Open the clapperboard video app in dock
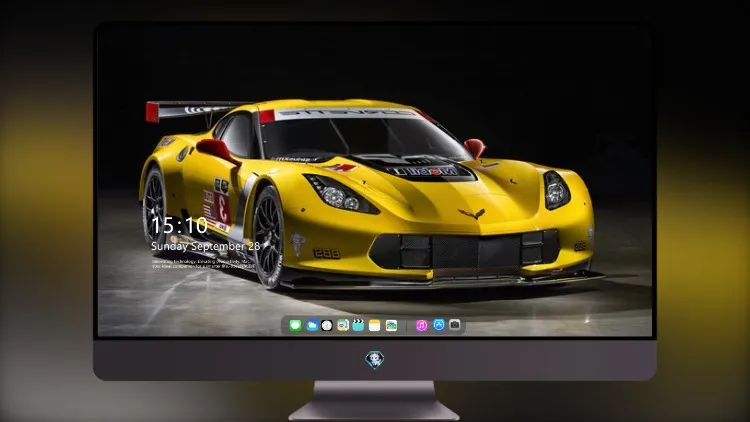Image resolution: width=750 pixels, height=422 pixels. click(358, 325)
